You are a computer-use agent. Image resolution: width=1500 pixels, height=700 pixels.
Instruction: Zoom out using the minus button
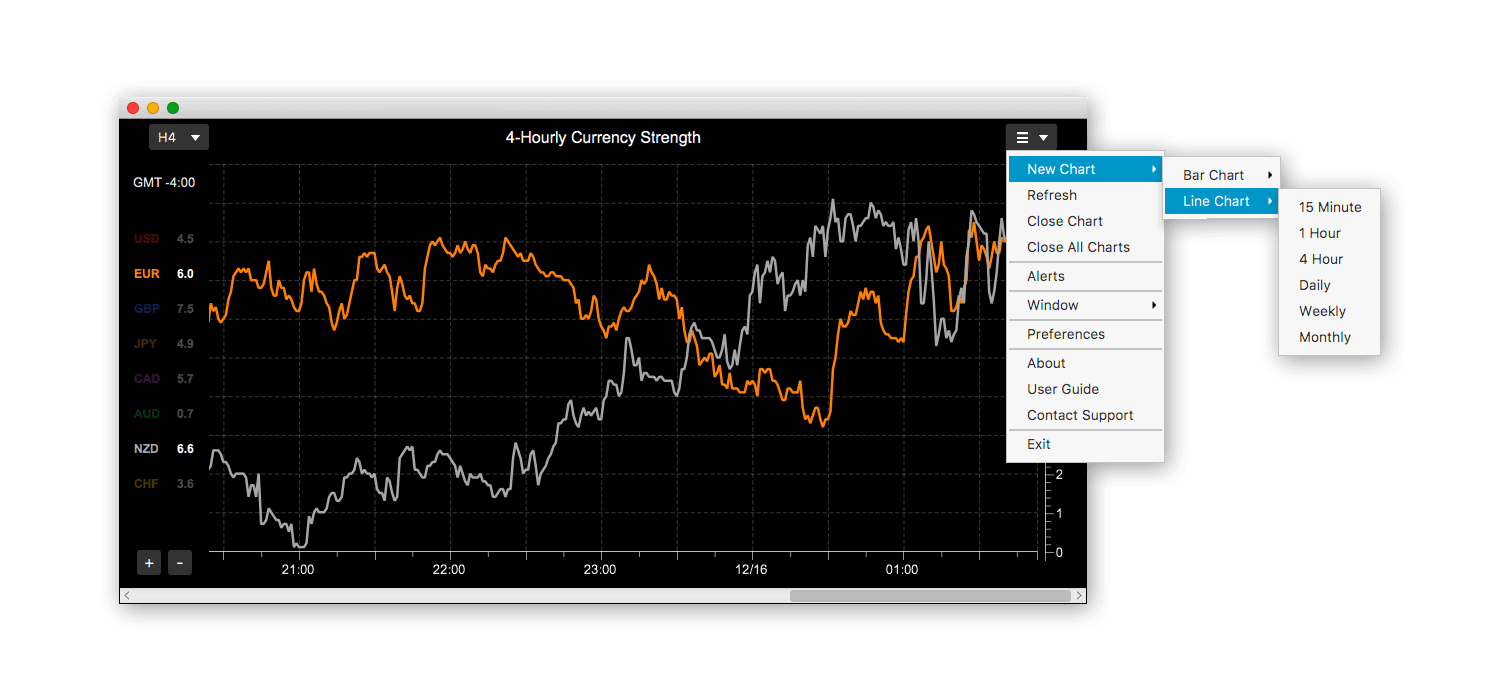pos(179,562)
